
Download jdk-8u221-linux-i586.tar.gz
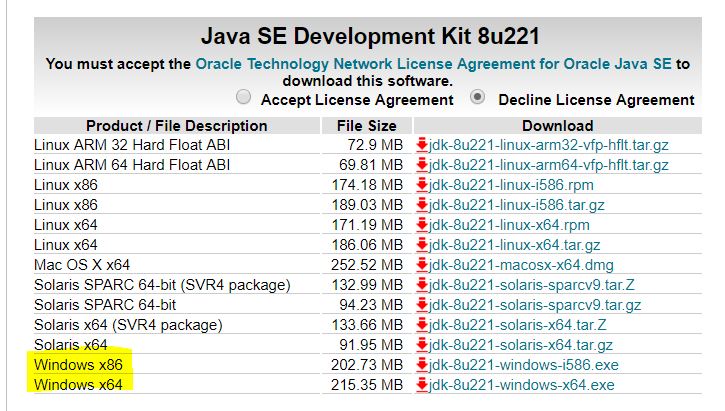(x=516, y=205)
